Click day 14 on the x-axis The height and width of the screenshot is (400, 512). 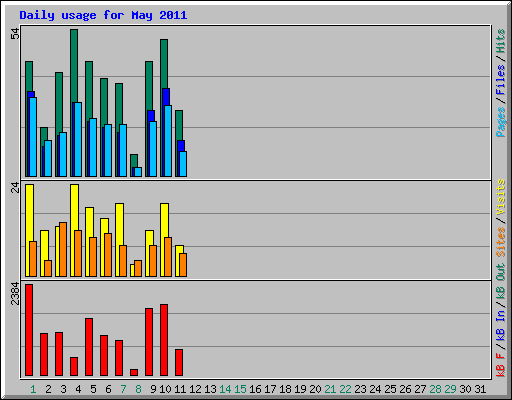[x=225, y=389]
